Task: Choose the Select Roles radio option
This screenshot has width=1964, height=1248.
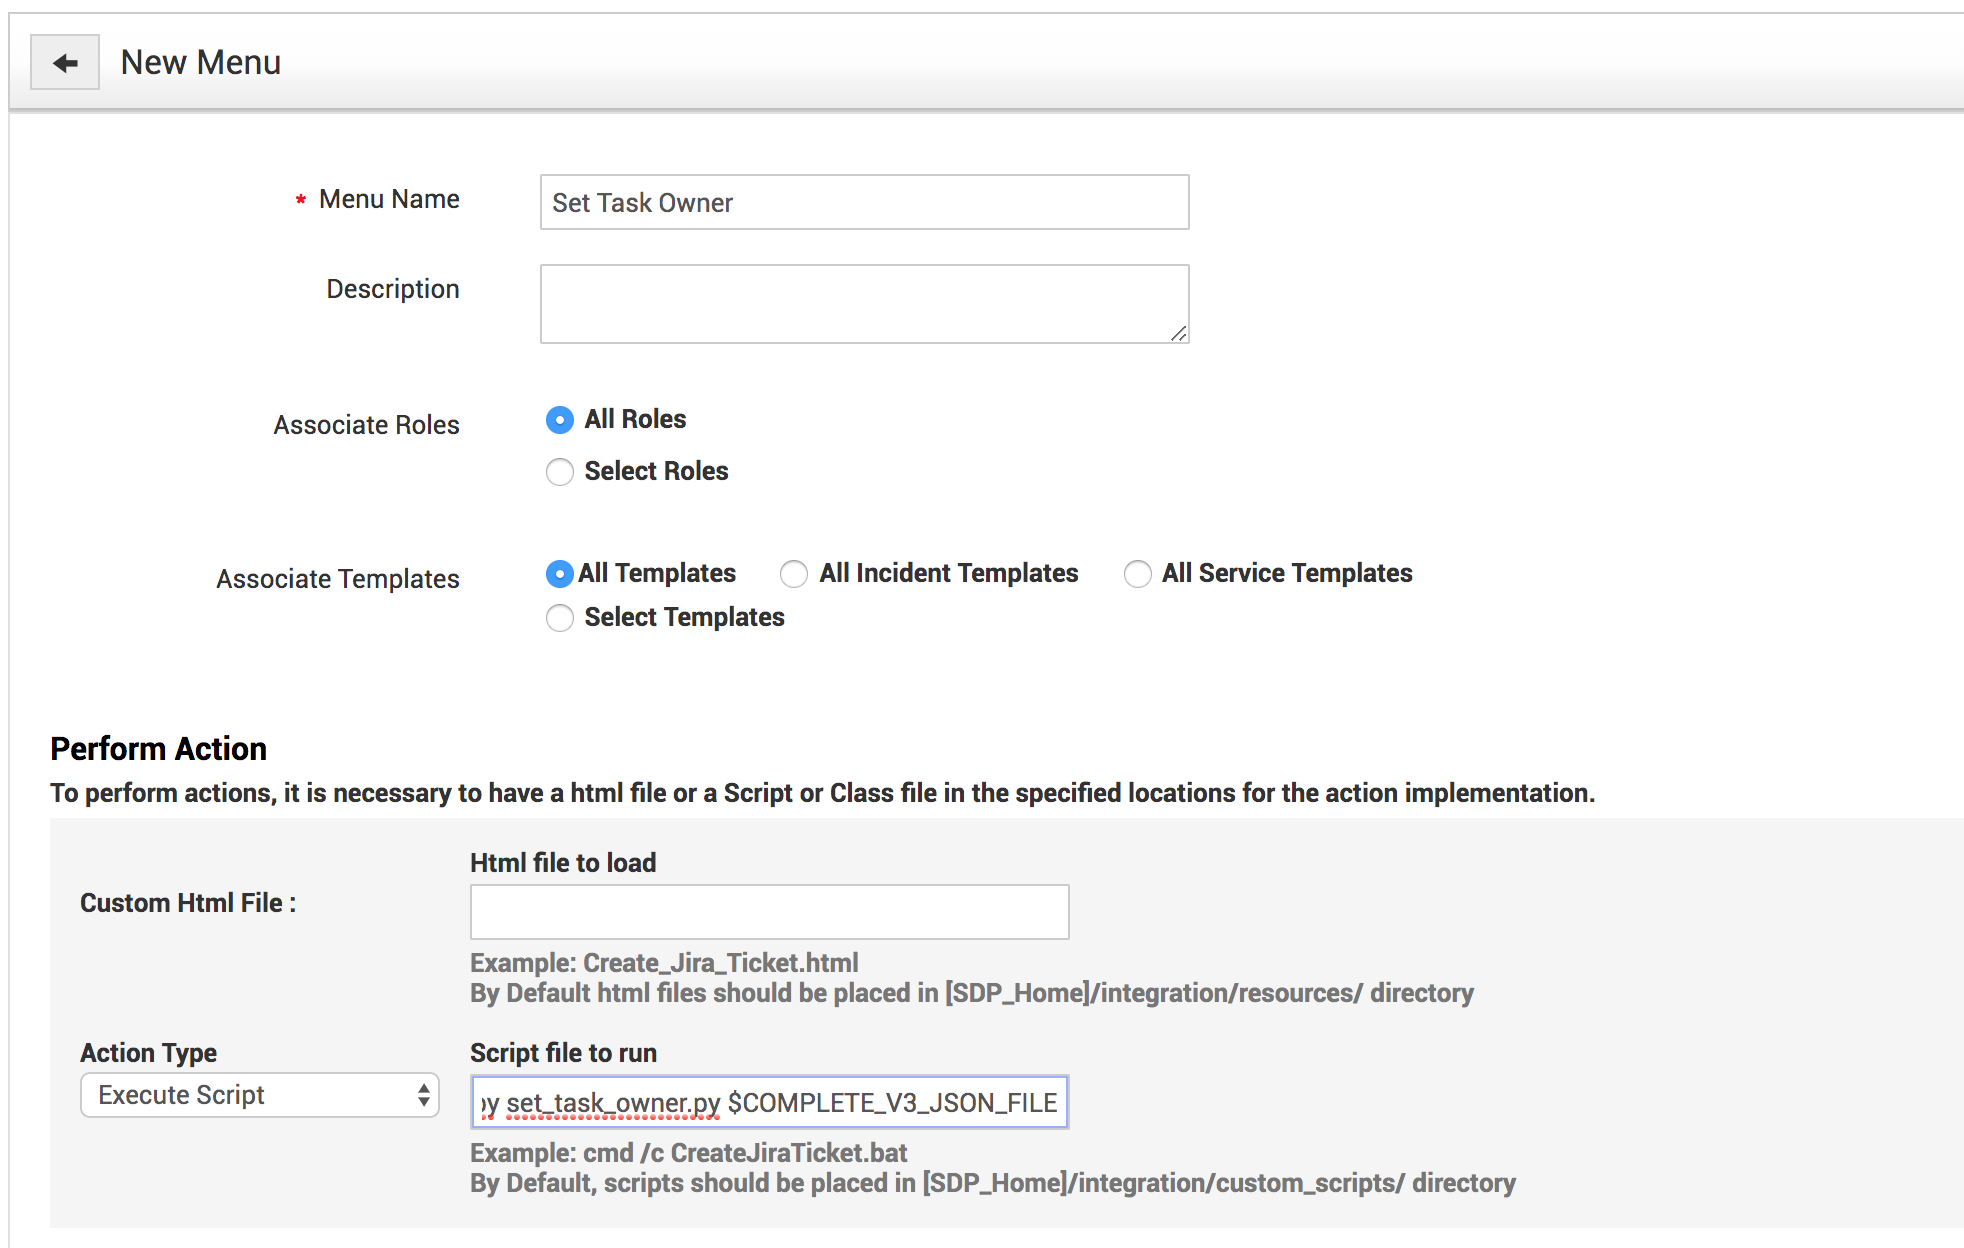Action: point(560,472)
